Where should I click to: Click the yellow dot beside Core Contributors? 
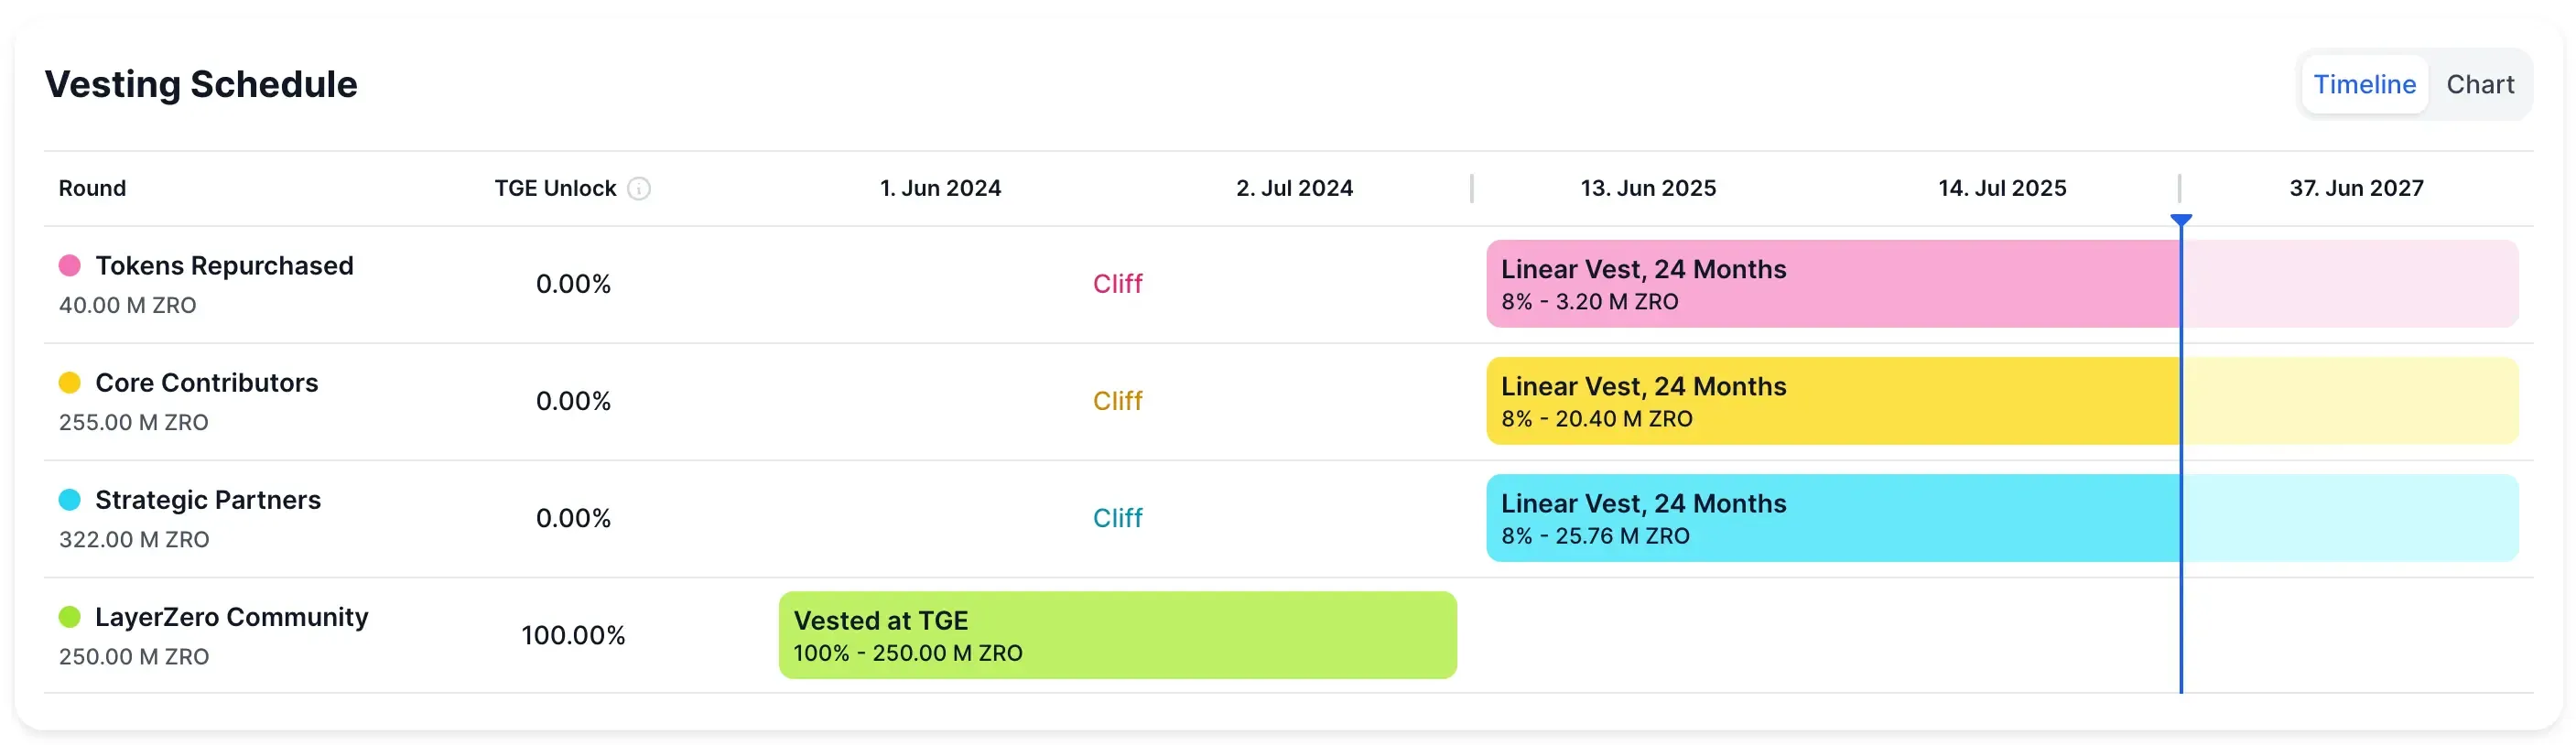(x=68, y=381)
